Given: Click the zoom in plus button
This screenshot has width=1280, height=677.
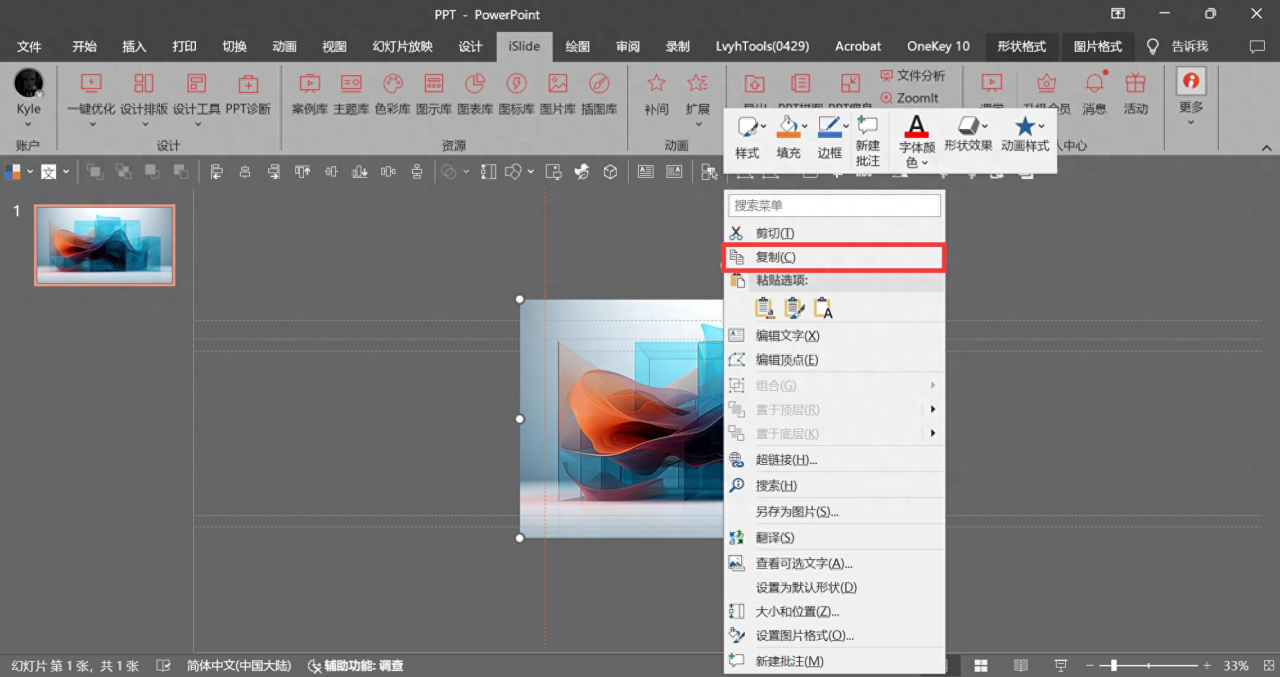Looking at the screenshot, I should (1207, 666).
